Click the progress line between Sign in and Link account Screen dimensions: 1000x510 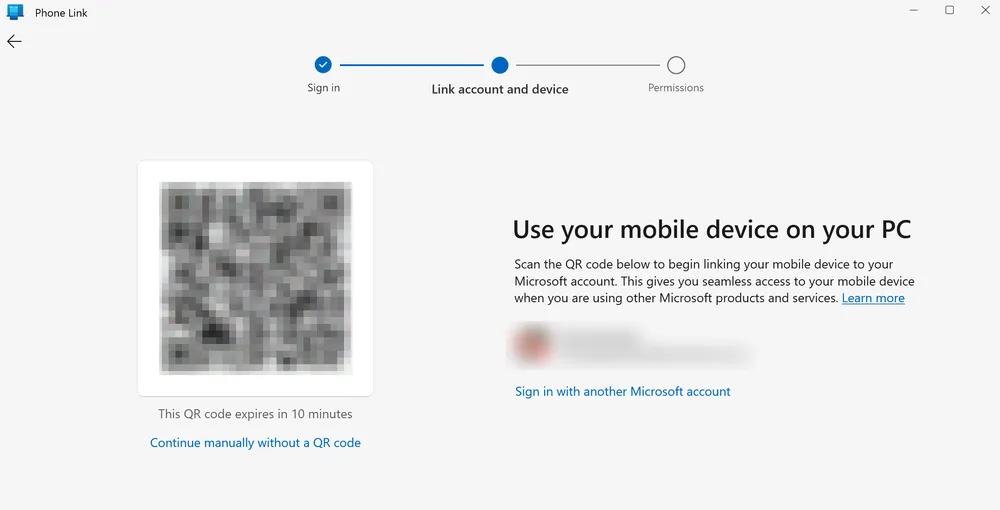click(x=411, y=65)
